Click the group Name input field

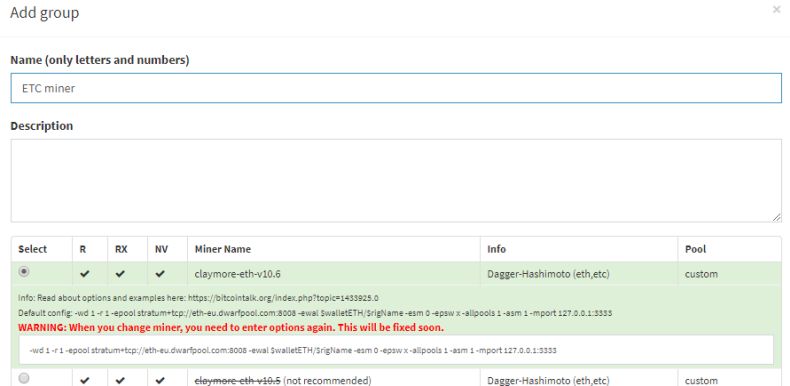tap(396, 88)
